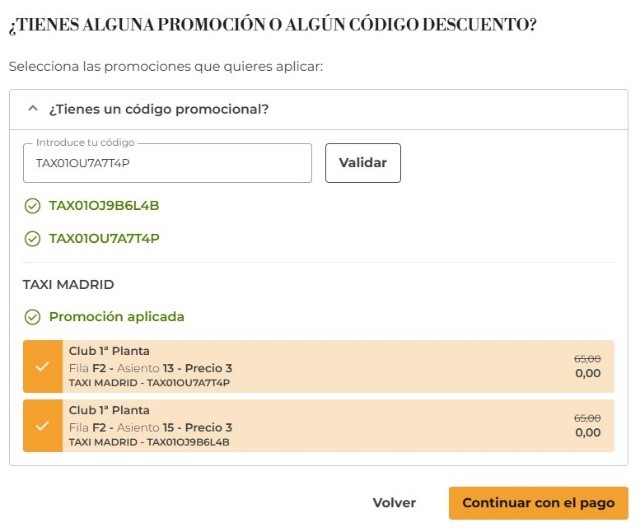Click the 0,00 discounted price for Asiento 15

pyautogui.click(x=587, y=433)
